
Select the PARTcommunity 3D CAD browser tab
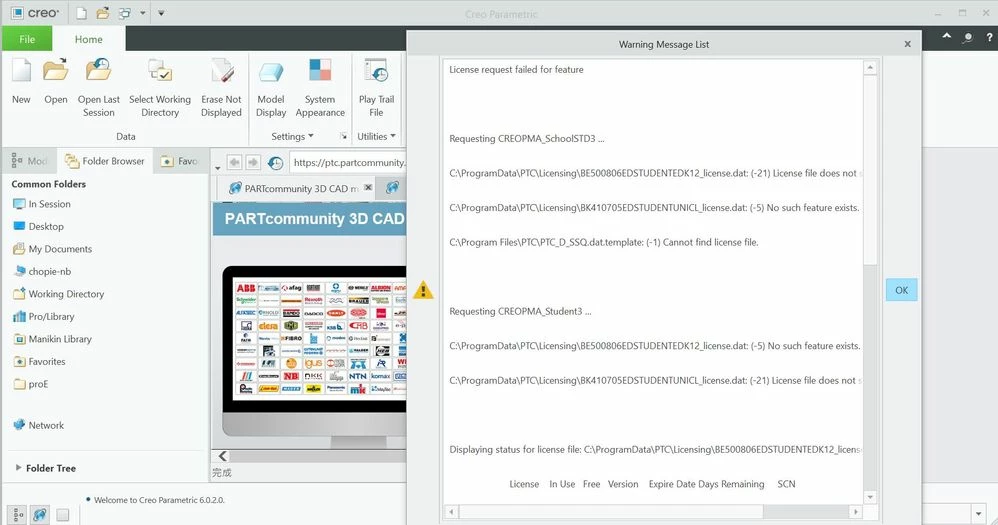(x=296, y=188)
